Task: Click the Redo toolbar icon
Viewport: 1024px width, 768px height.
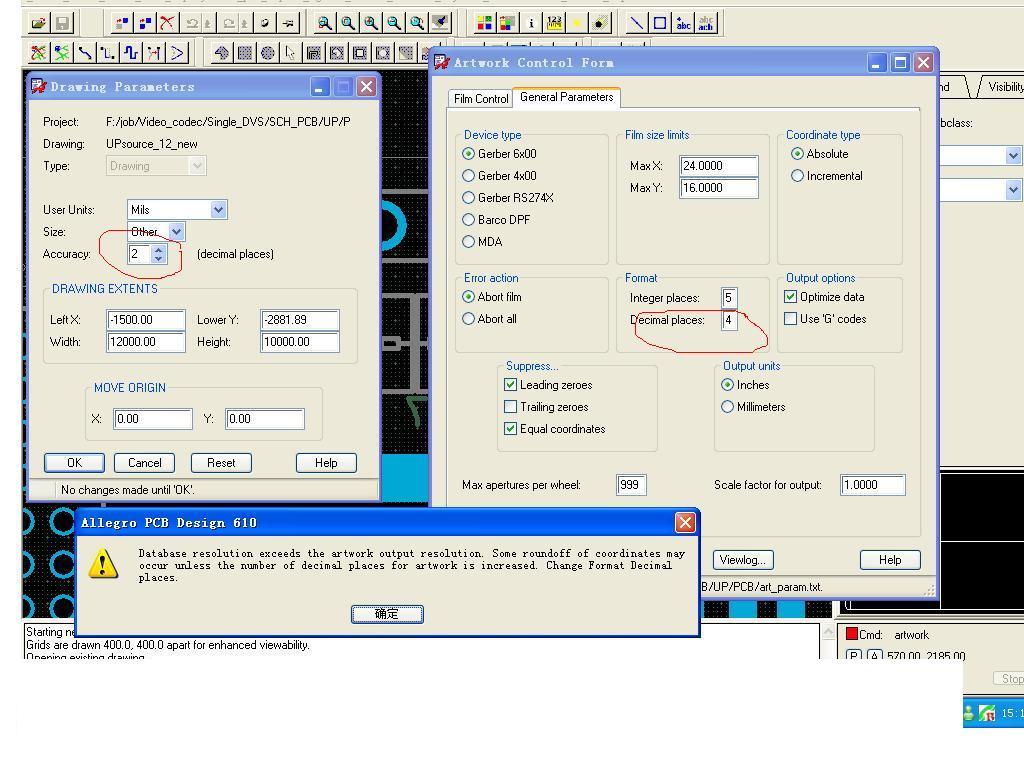Action: coord(229,24)
